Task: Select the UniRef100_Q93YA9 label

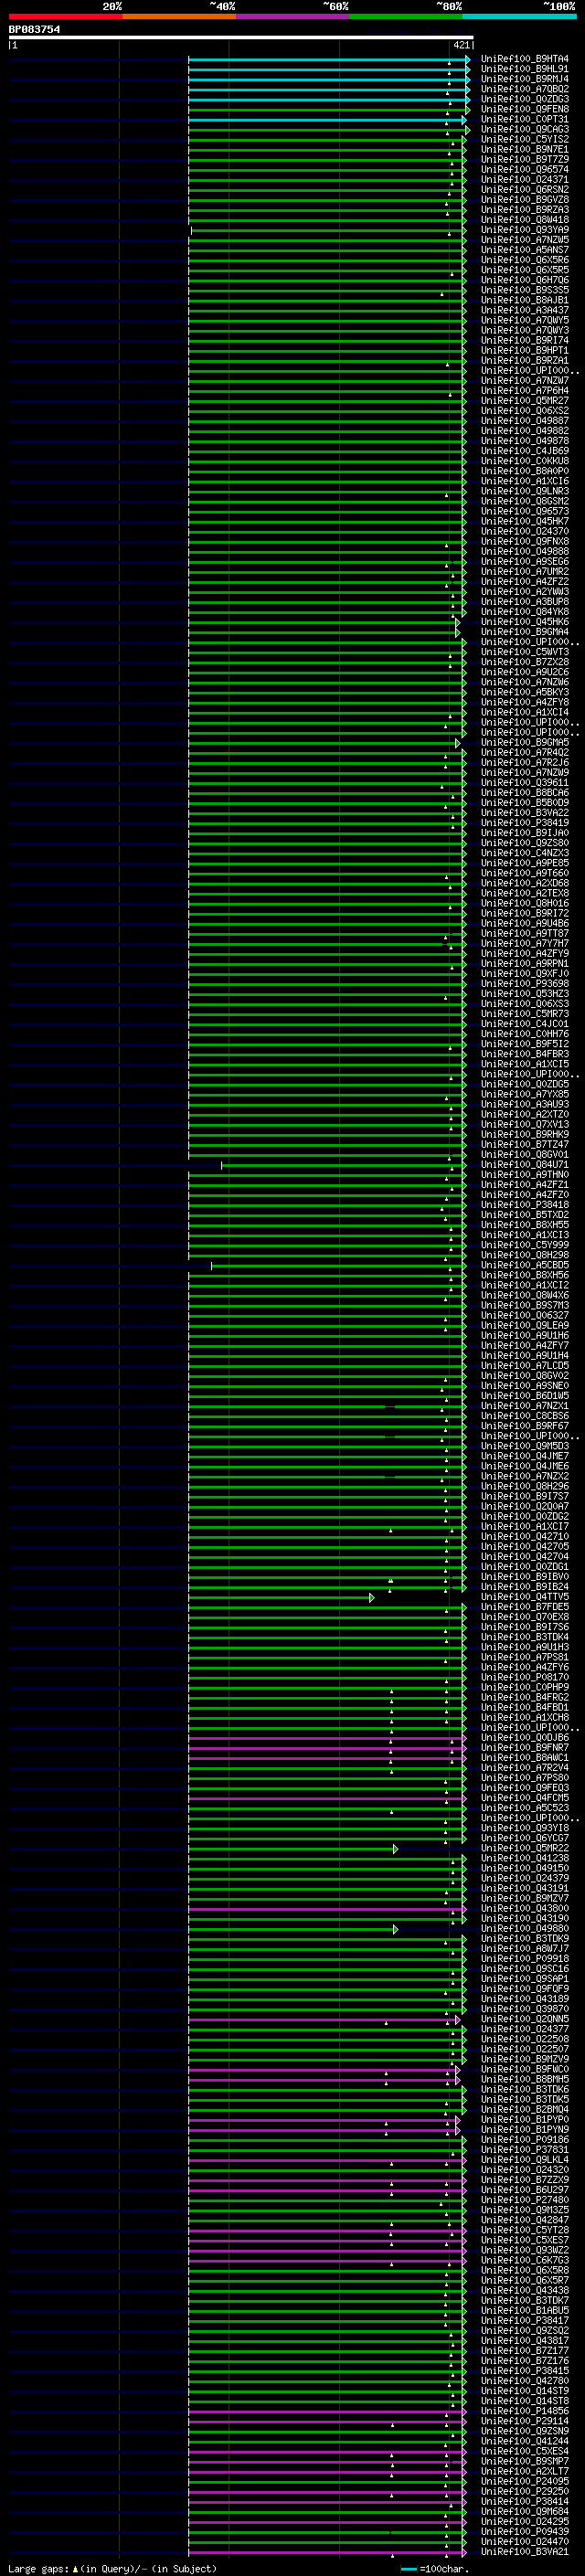Action: [525, 230]
